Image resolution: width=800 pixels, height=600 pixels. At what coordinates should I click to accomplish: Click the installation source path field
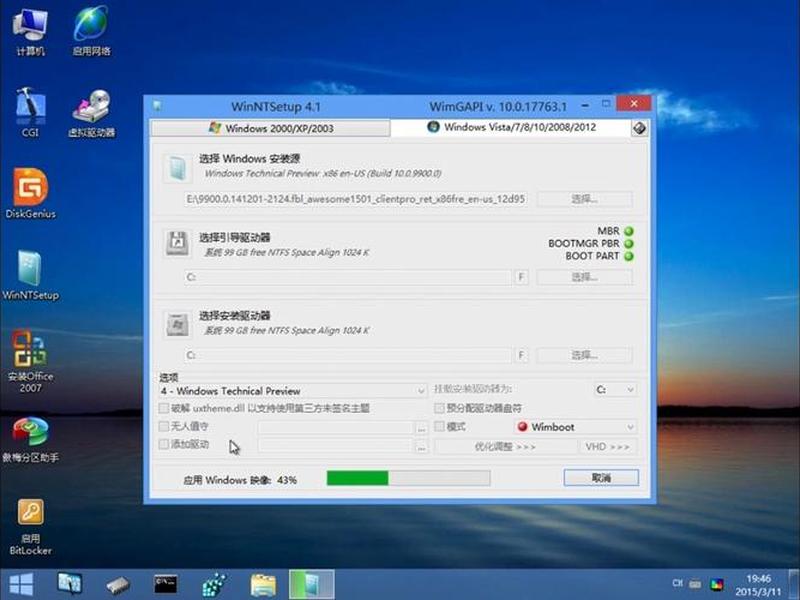pyautogui.click(x=356, y=199)
